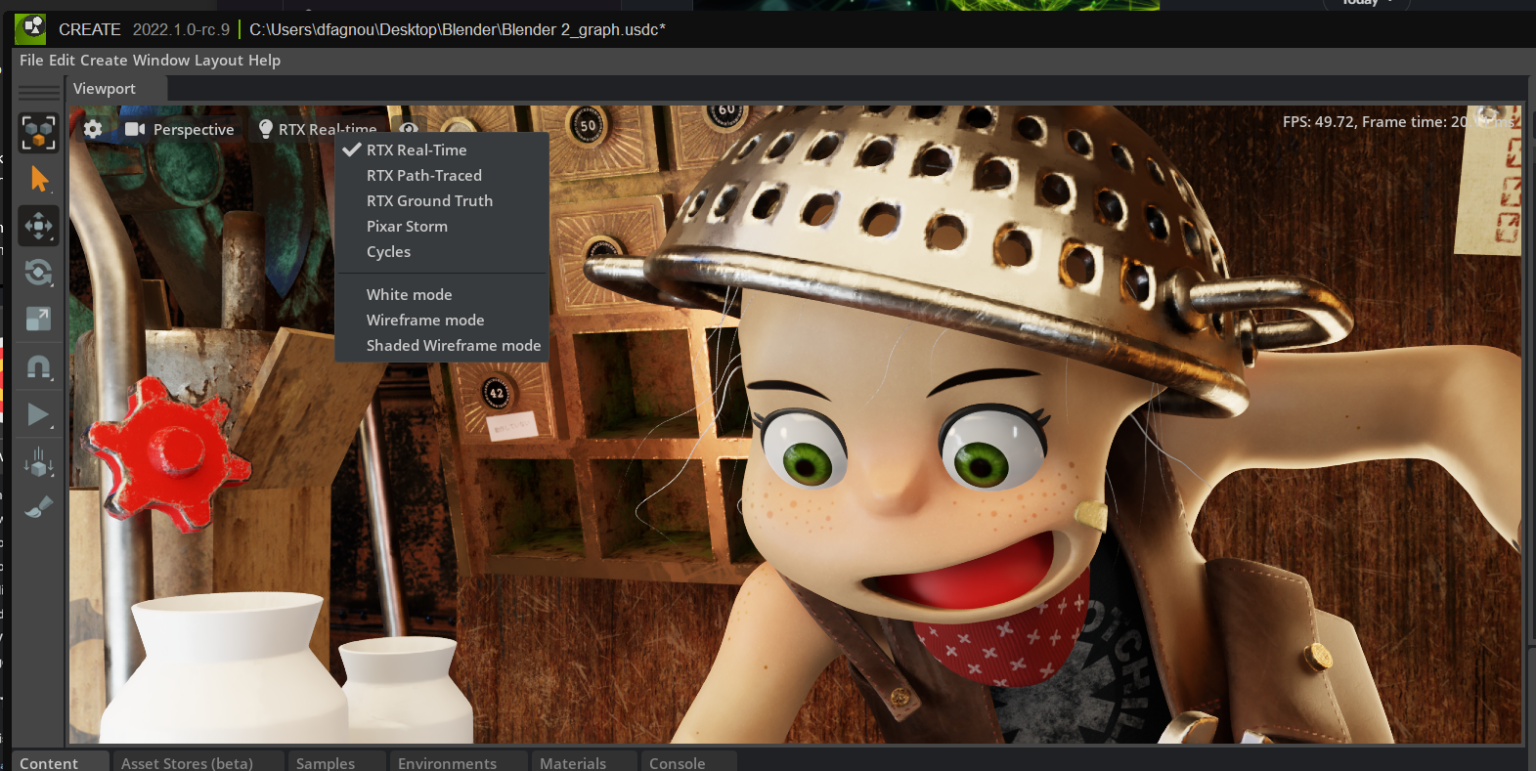This screenshot has height=771, width=1536.
Task: Open the Perspective camera dropdown
Action: pyautogui.click(x=179, y=129)
